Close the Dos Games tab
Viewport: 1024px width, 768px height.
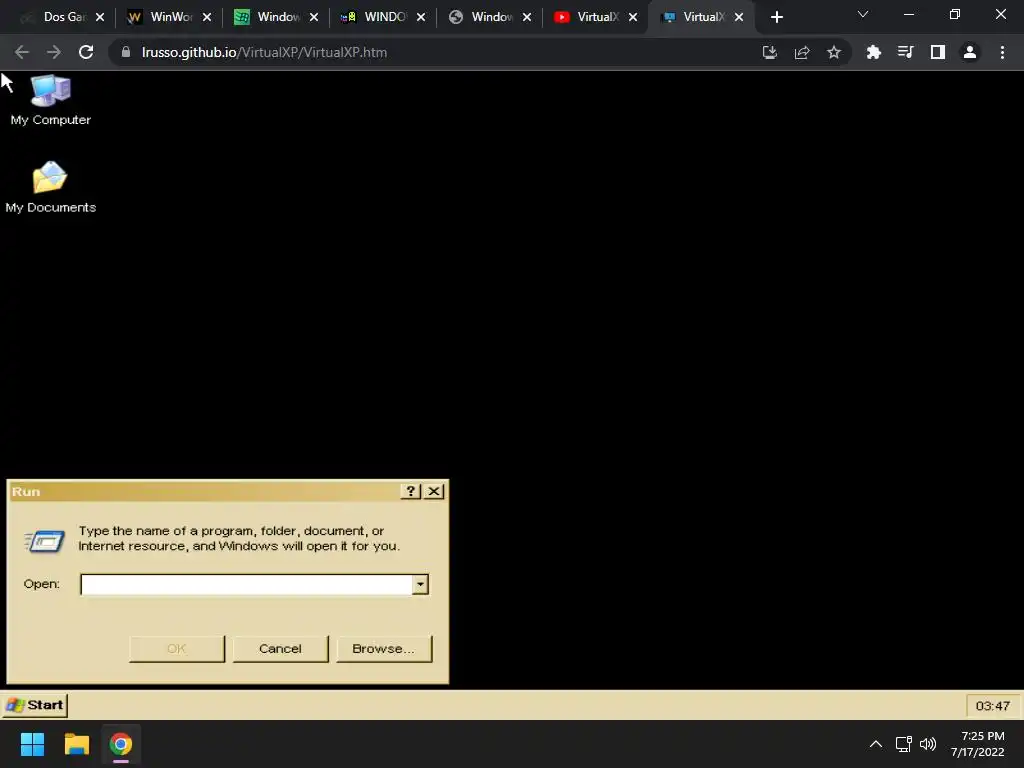pyautogui.click(x=100, y=17)
